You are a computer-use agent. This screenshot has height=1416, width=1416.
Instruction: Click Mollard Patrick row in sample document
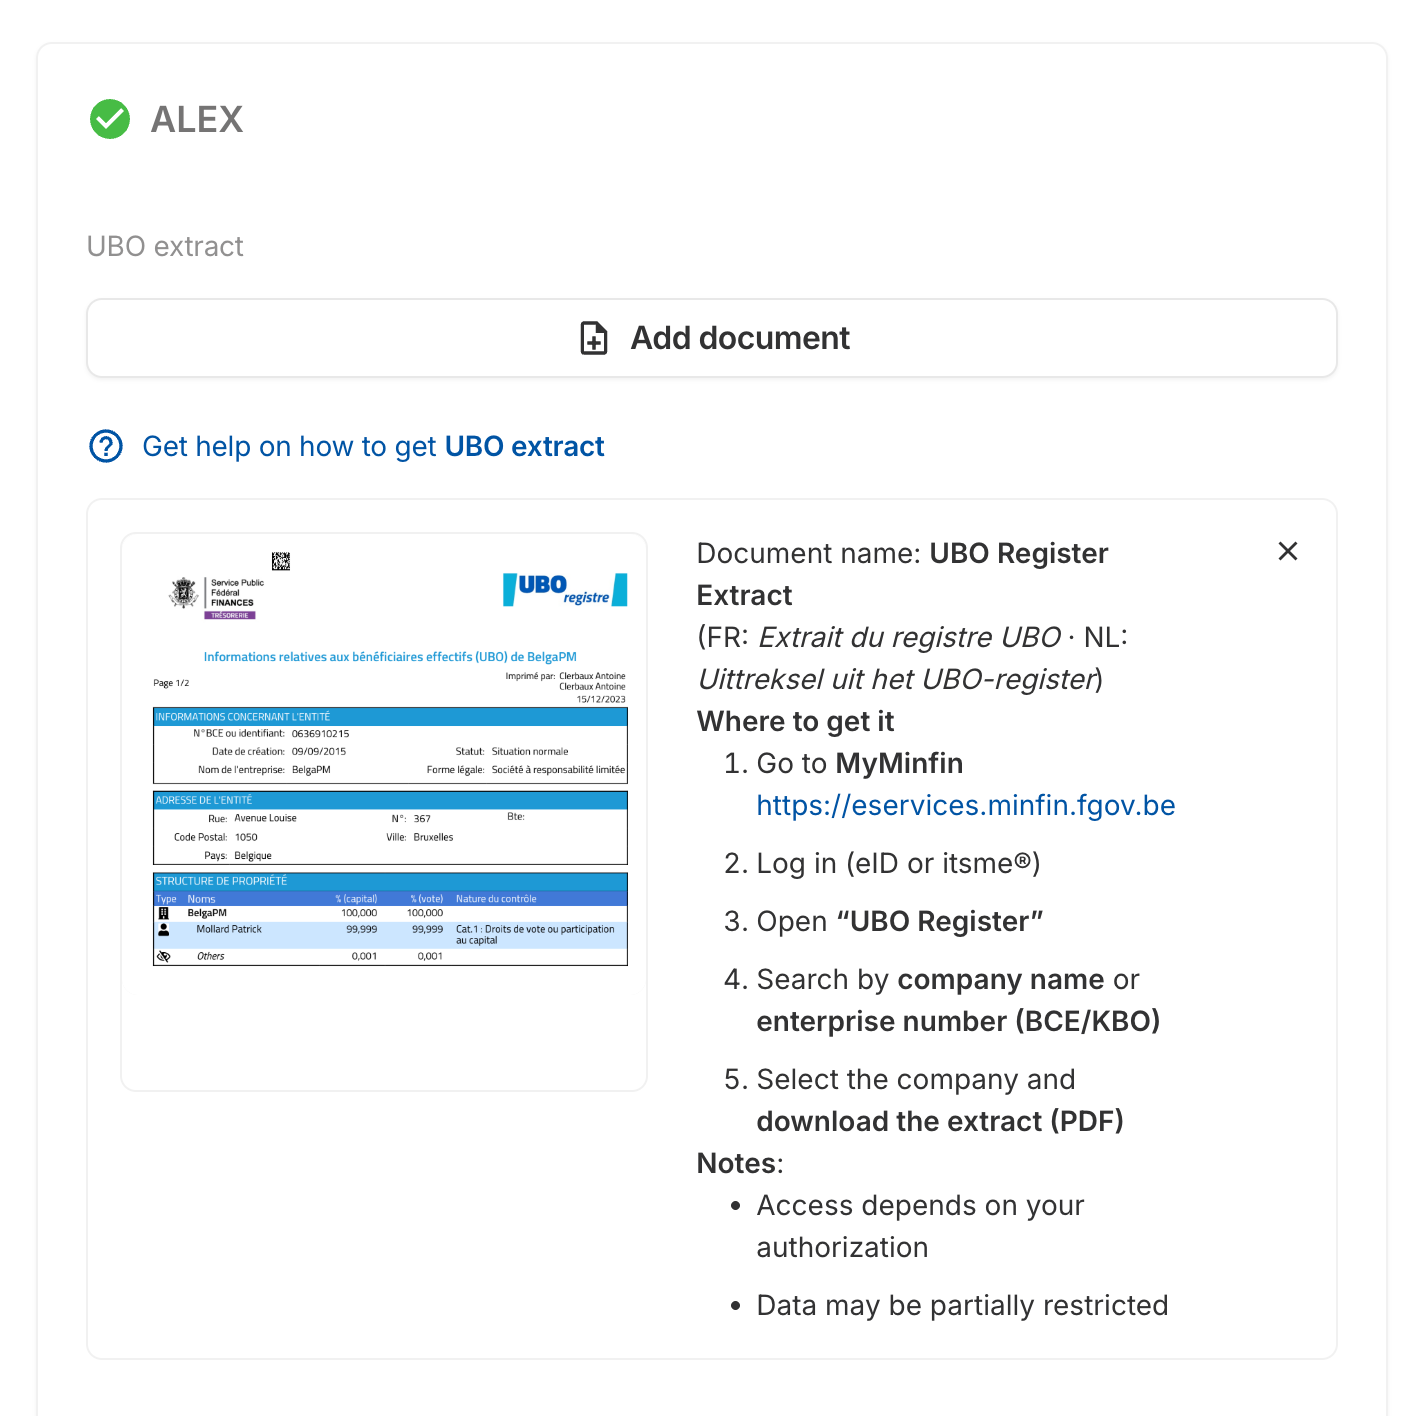(x=390, y=934)
